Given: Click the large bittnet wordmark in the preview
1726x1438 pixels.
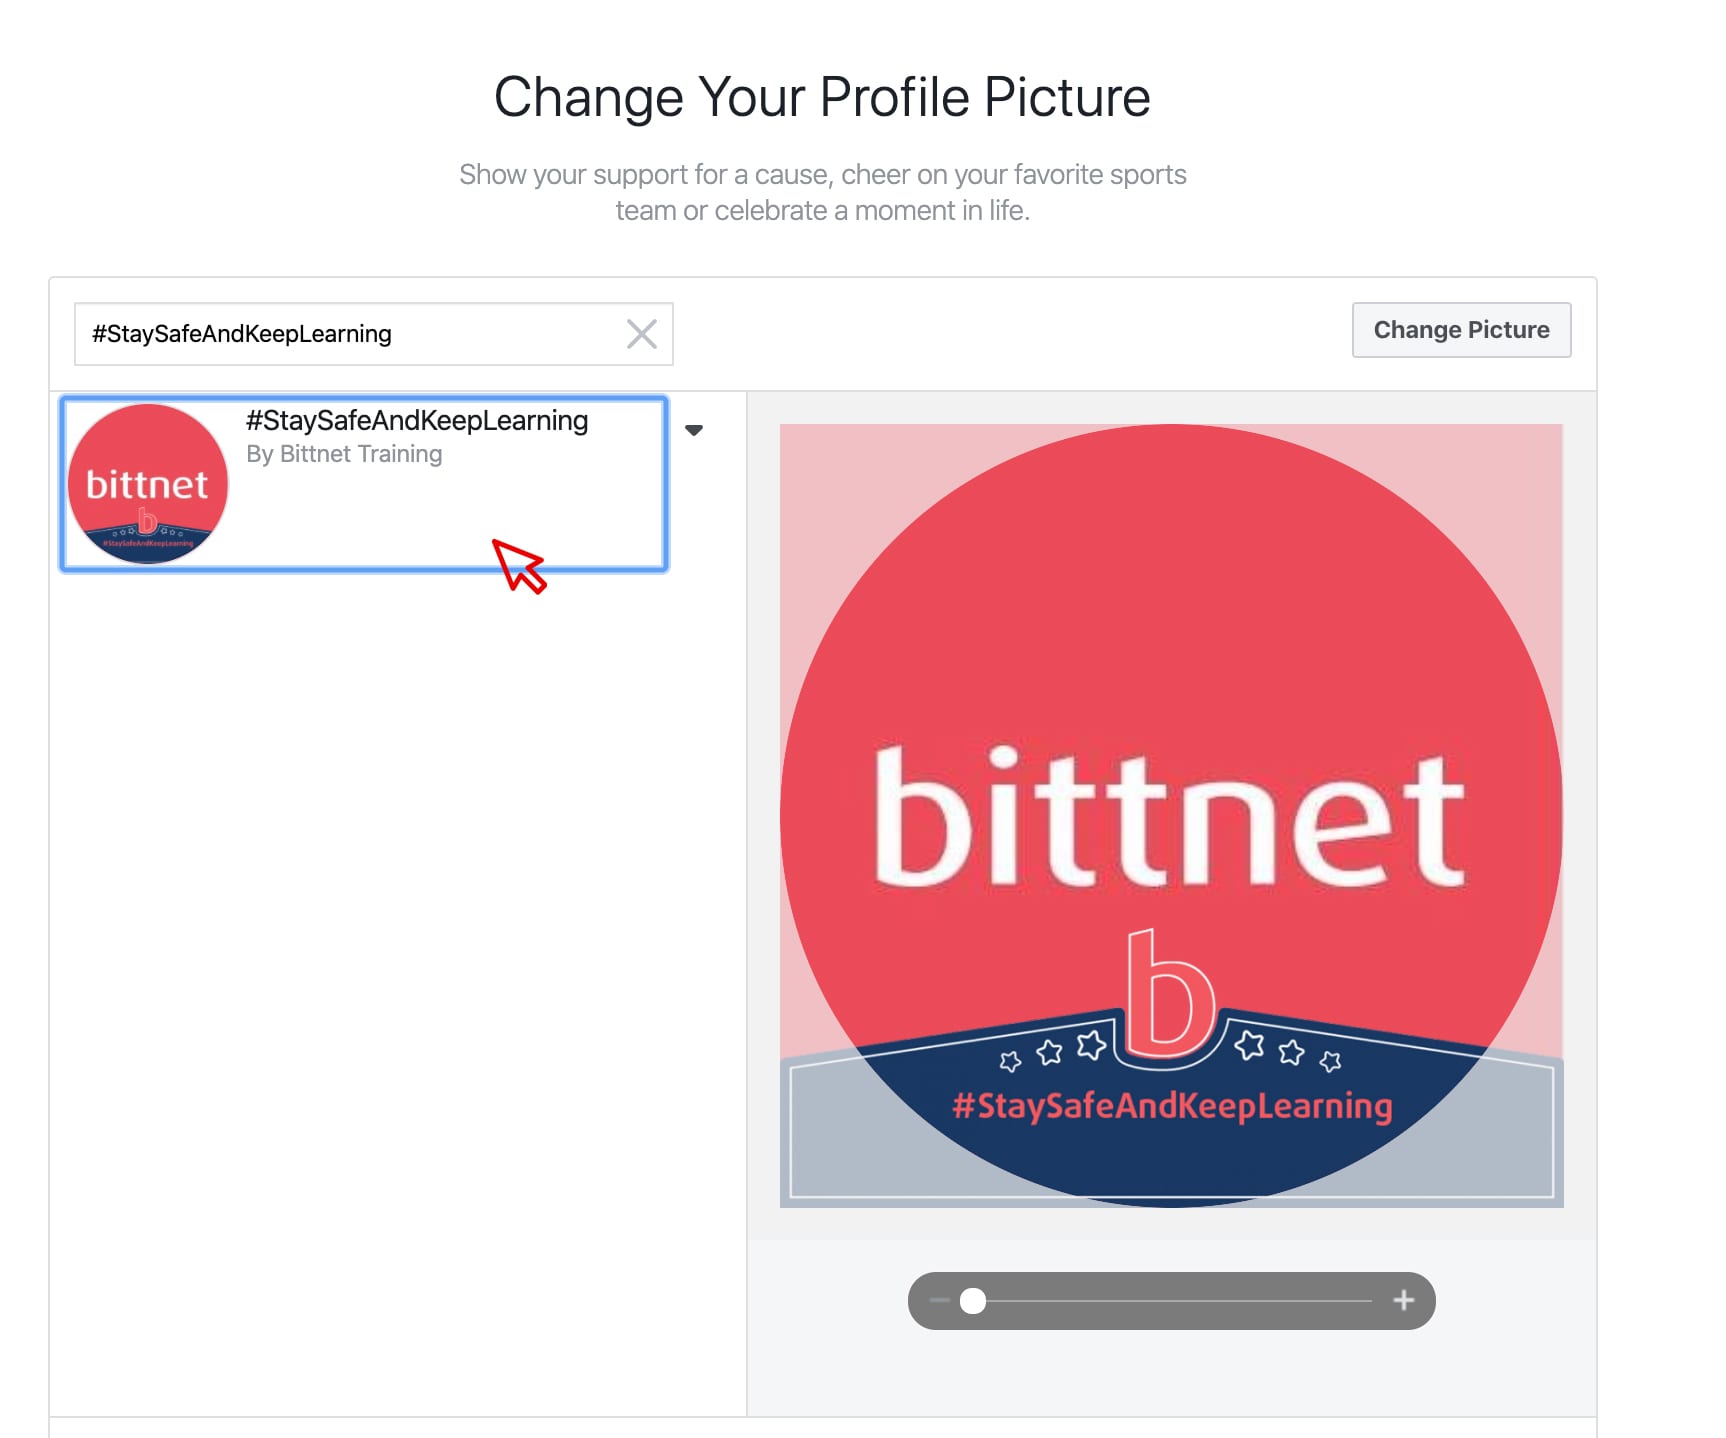Looking at the screenshot, I should pyautogui.click(x=1170, y=817).
